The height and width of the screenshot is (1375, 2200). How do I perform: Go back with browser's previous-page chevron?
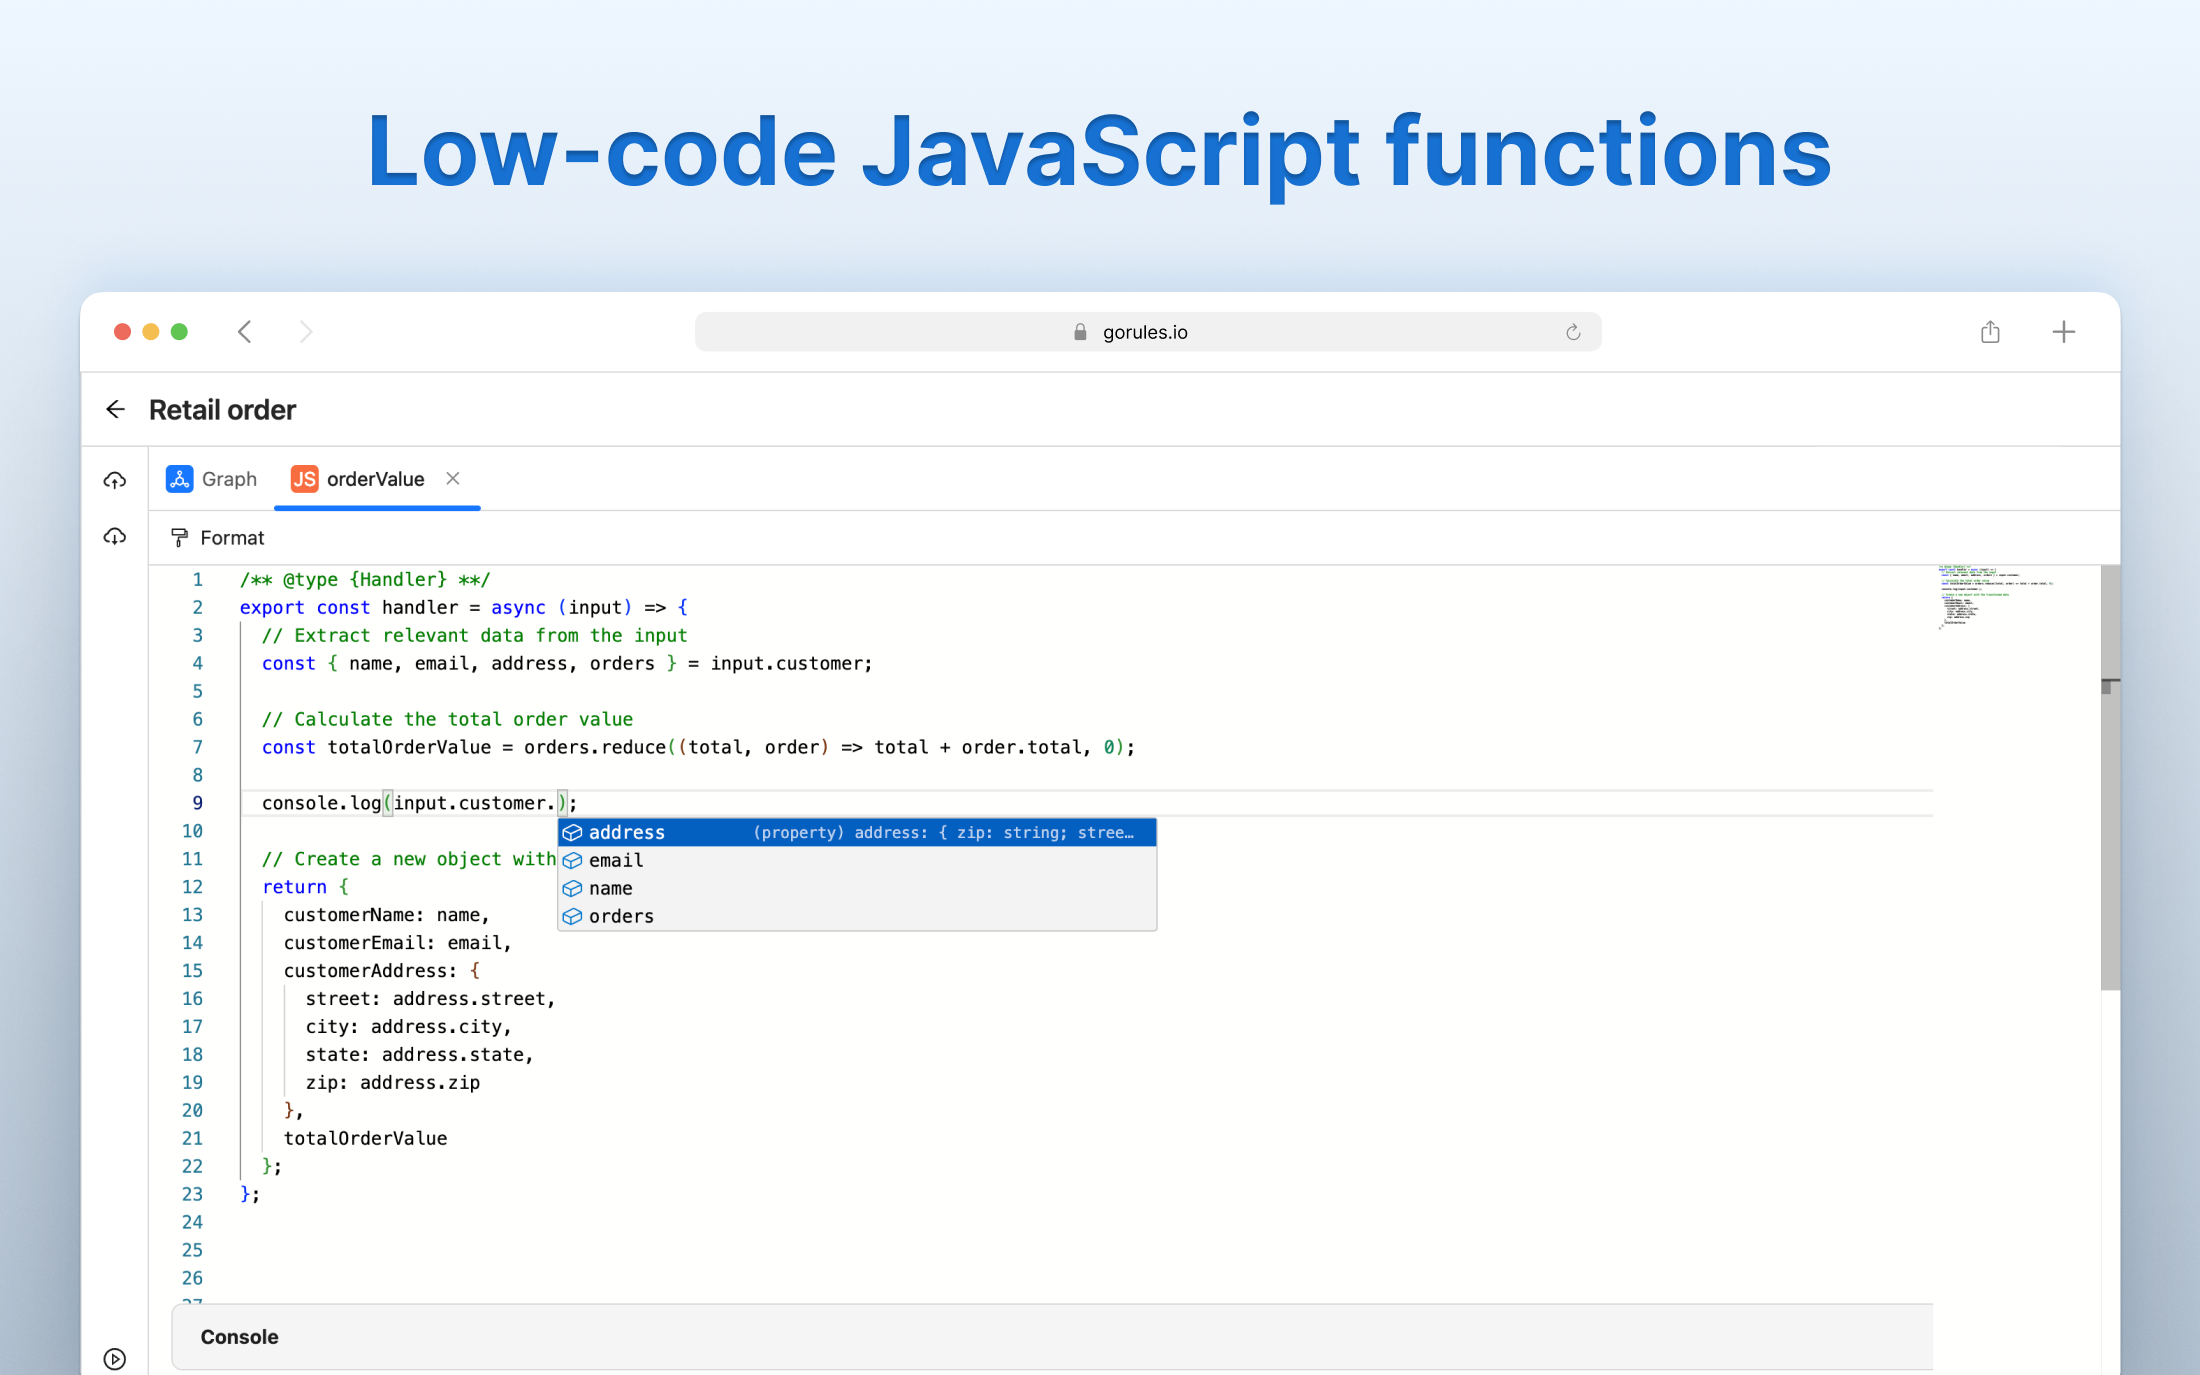pos(245,332)
